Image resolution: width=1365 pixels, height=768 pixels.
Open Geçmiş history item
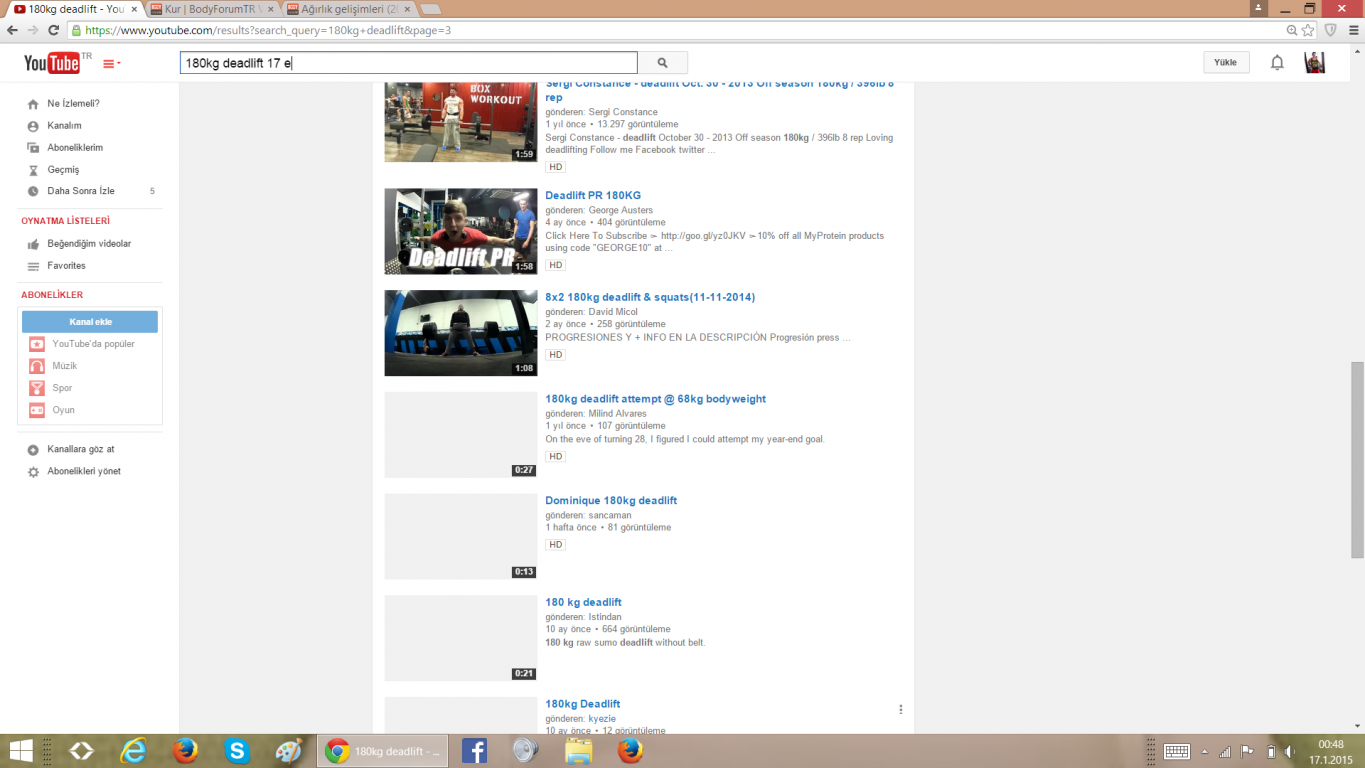tap(63, 170)
